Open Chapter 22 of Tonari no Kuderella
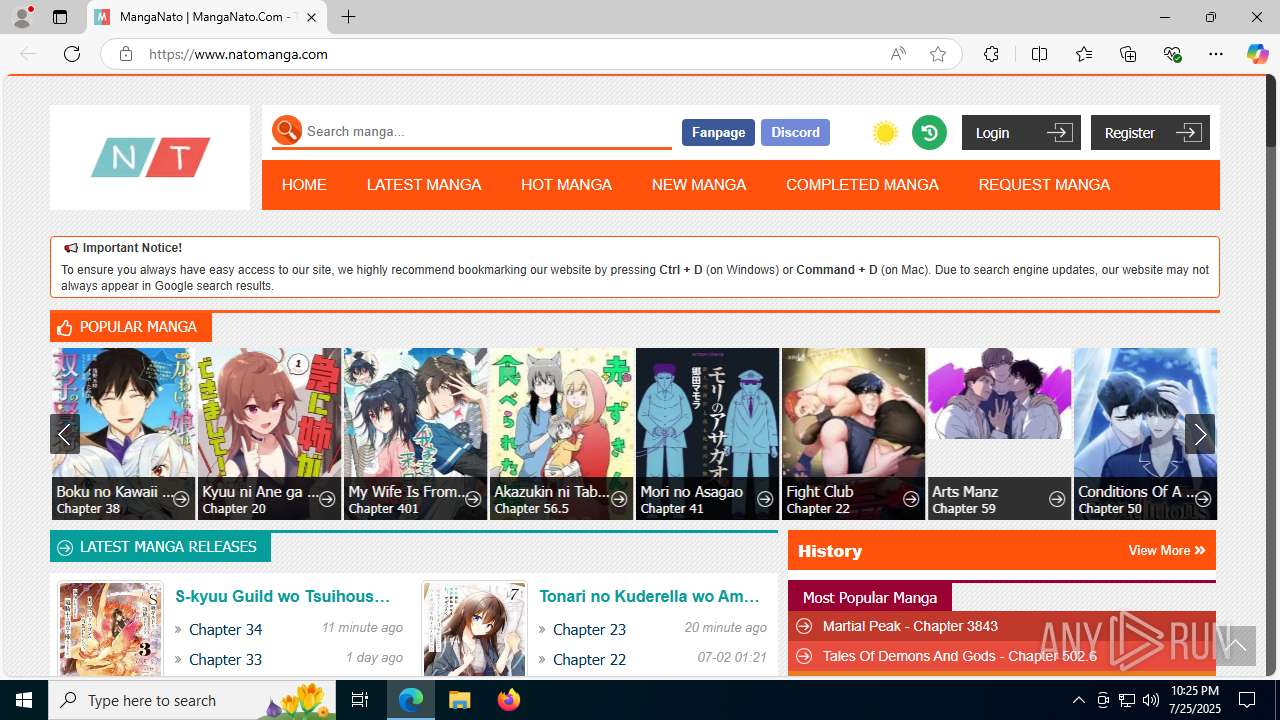This screenshot has height=720, width=1280. tap(590, 659)
